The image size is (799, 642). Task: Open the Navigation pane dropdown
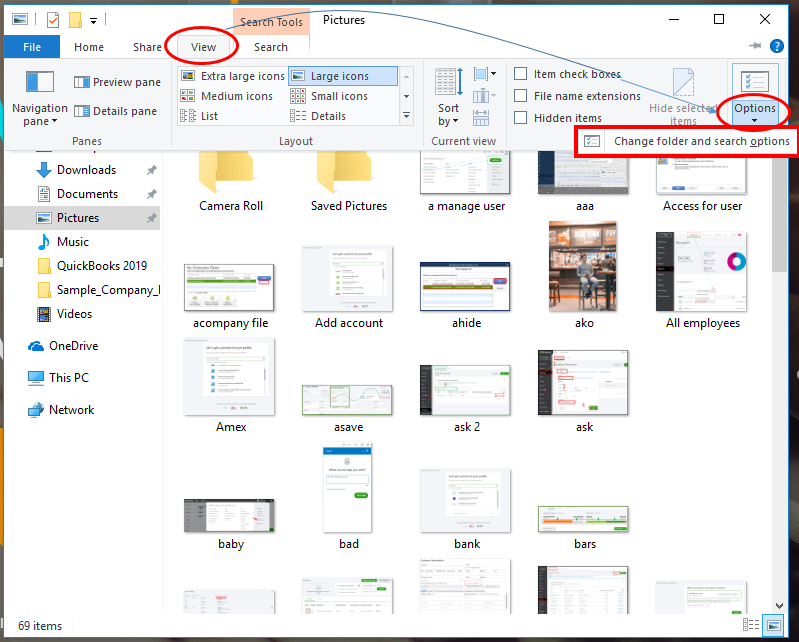point(40,99)
